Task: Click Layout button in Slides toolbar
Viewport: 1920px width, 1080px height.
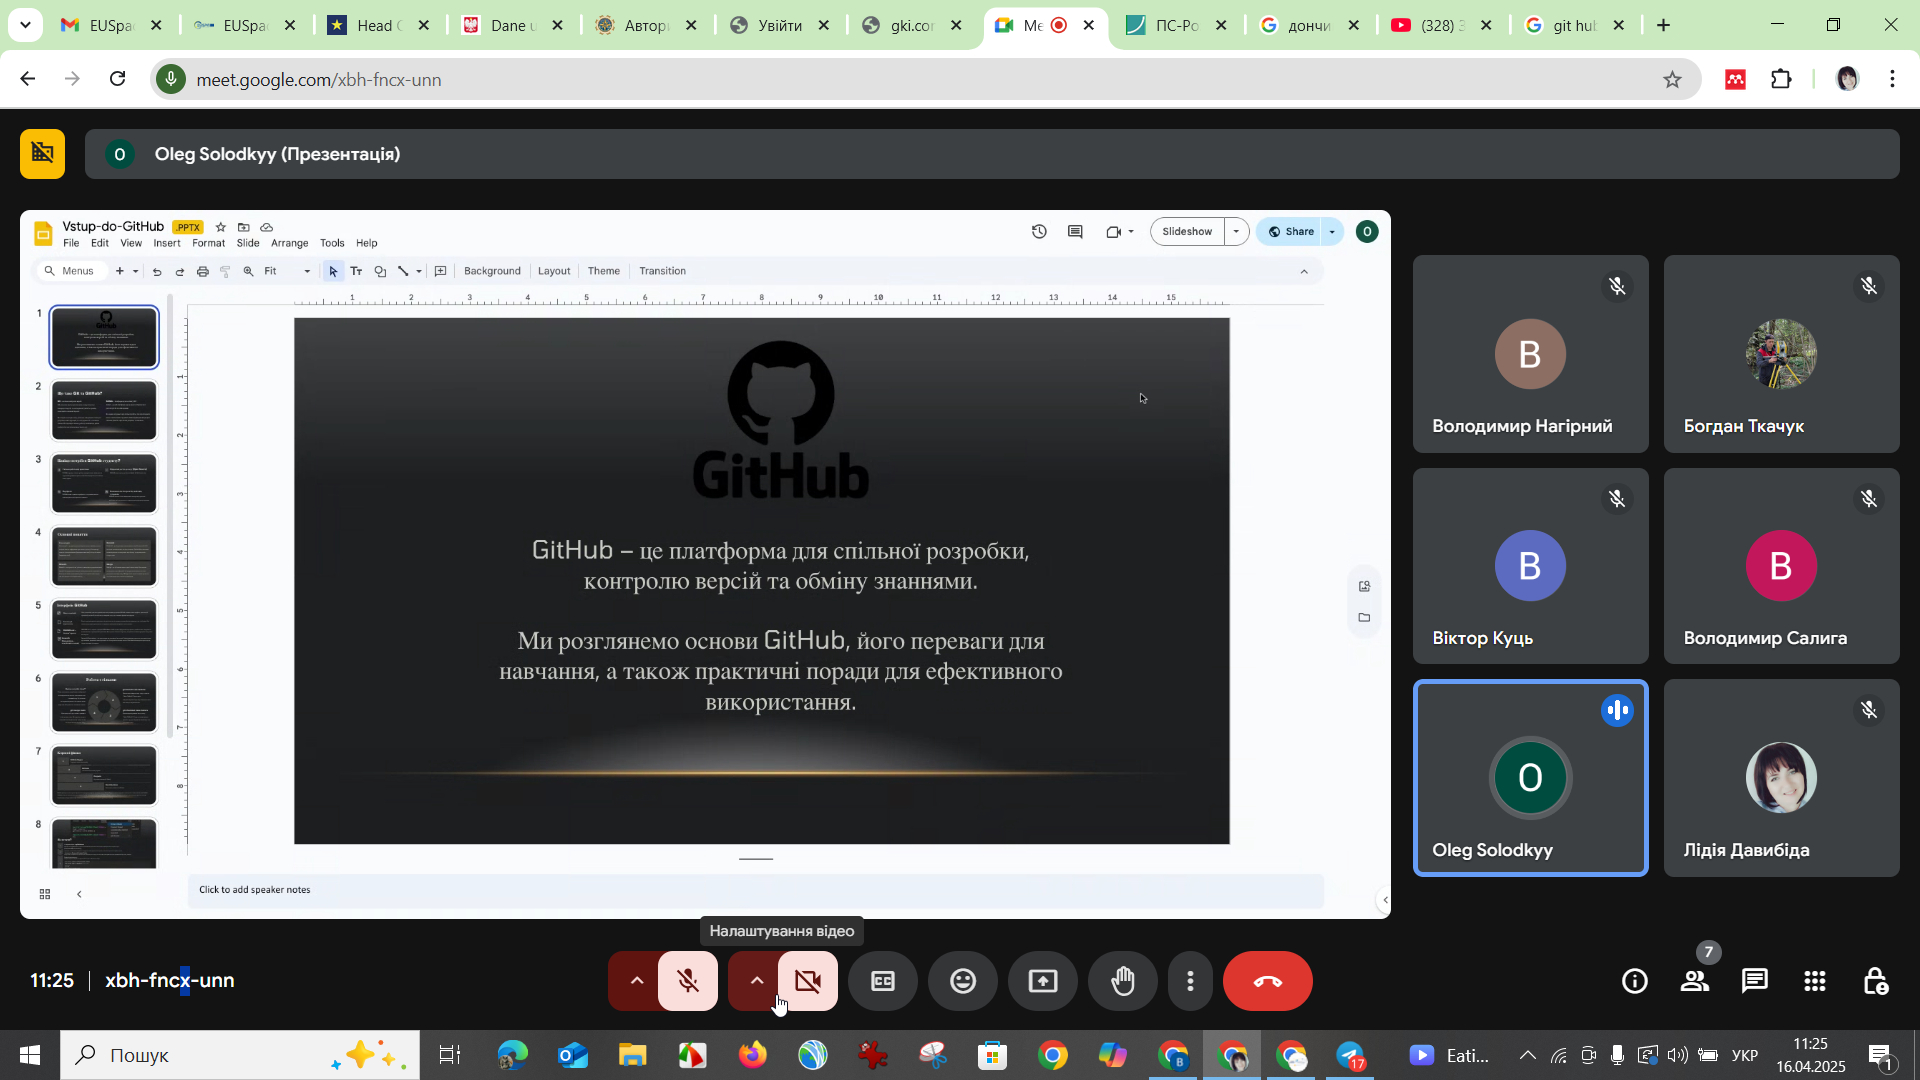Action: coord(554,271)
